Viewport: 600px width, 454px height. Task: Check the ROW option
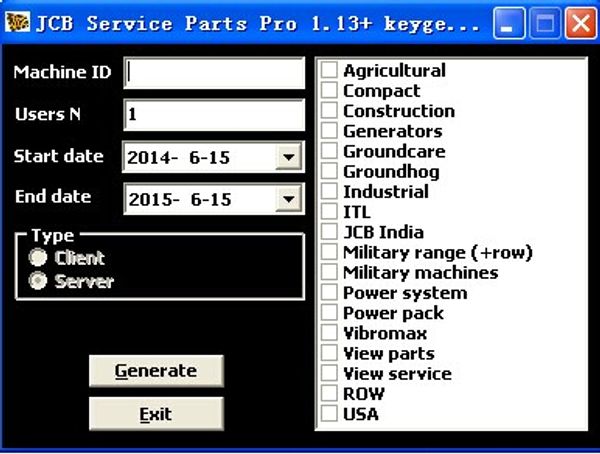point(329,394)
